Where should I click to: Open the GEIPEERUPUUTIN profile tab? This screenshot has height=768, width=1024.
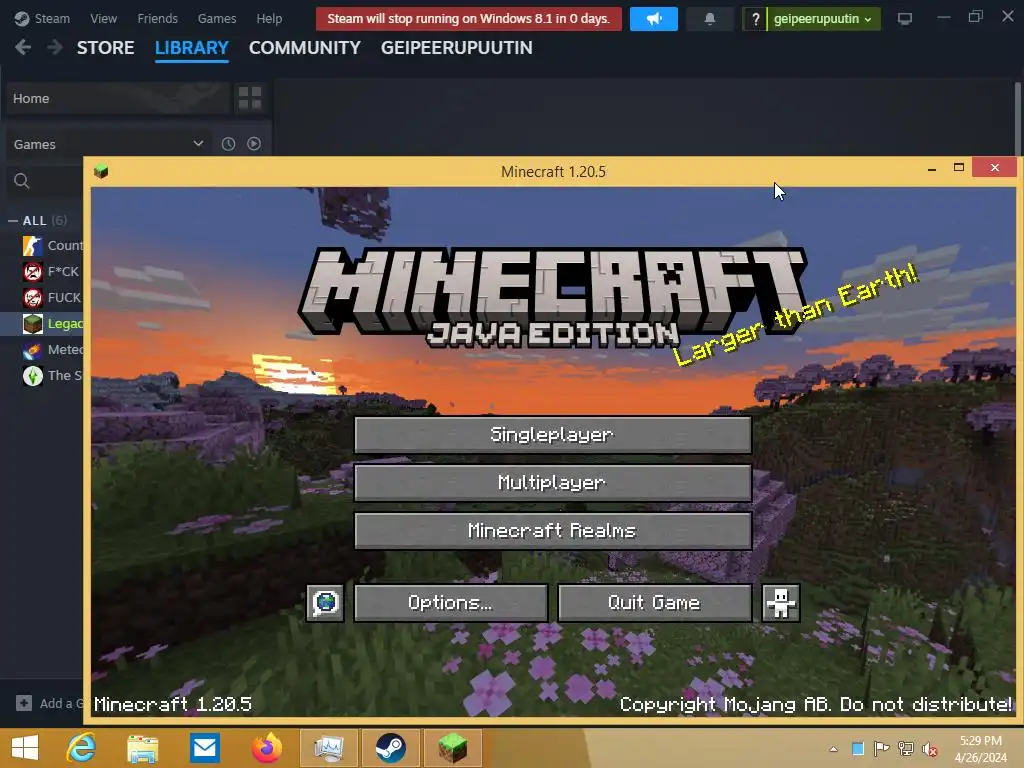[x=456, y=48]
